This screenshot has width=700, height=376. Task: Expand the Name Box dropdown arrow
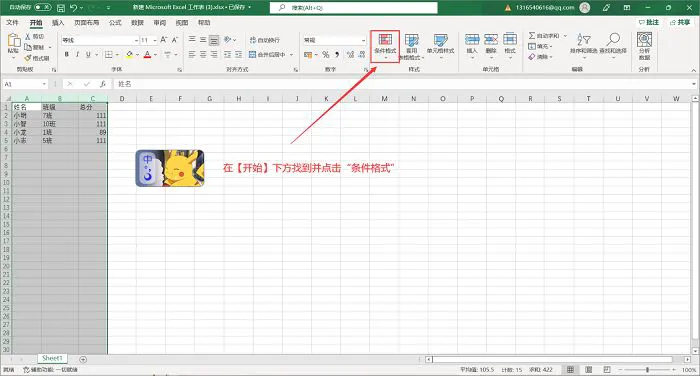pyautogui.click(x=44, y=84)
